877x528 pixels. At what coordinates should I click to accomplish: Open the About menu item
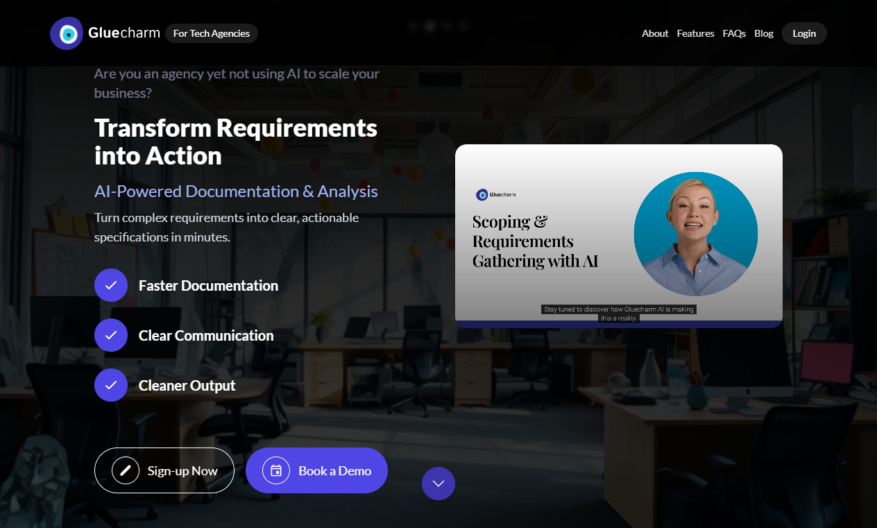coord(655,34)
